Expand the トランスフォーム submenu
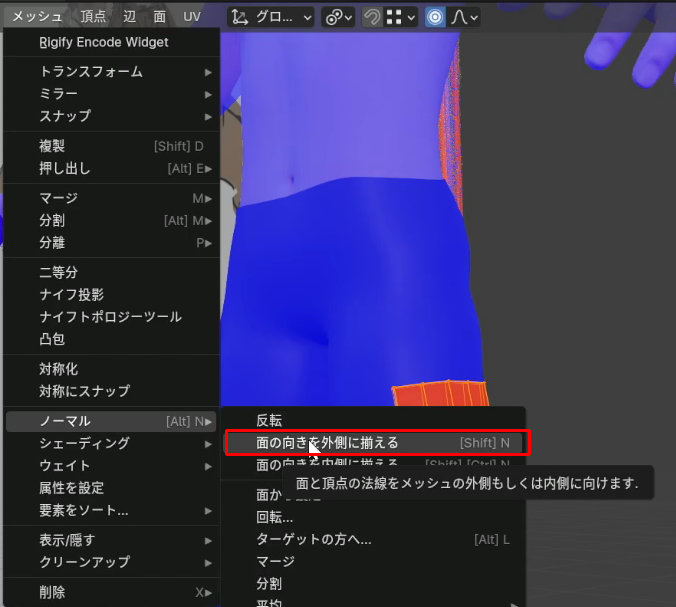Viewport: 676px width, 607px height. coord(112,72)
